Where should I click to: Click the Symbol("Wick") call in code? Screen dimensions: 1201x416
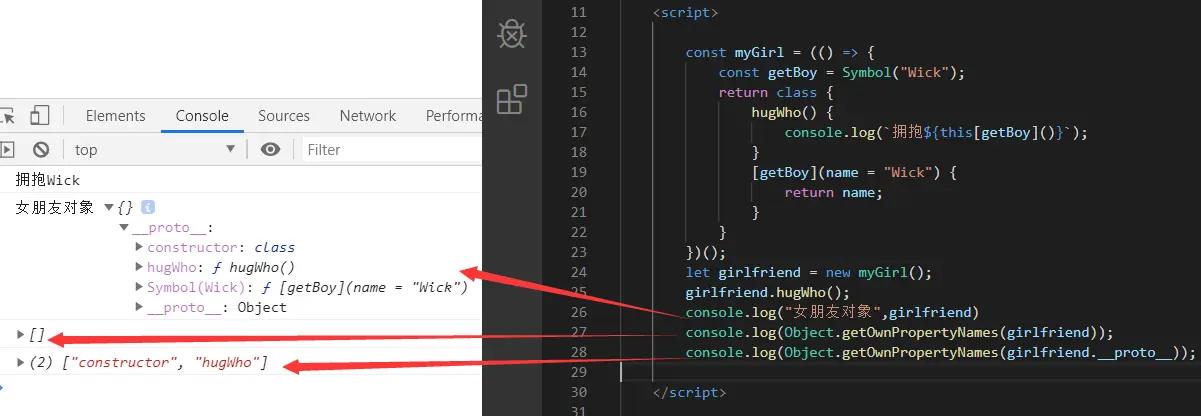(x=901, y=72)
